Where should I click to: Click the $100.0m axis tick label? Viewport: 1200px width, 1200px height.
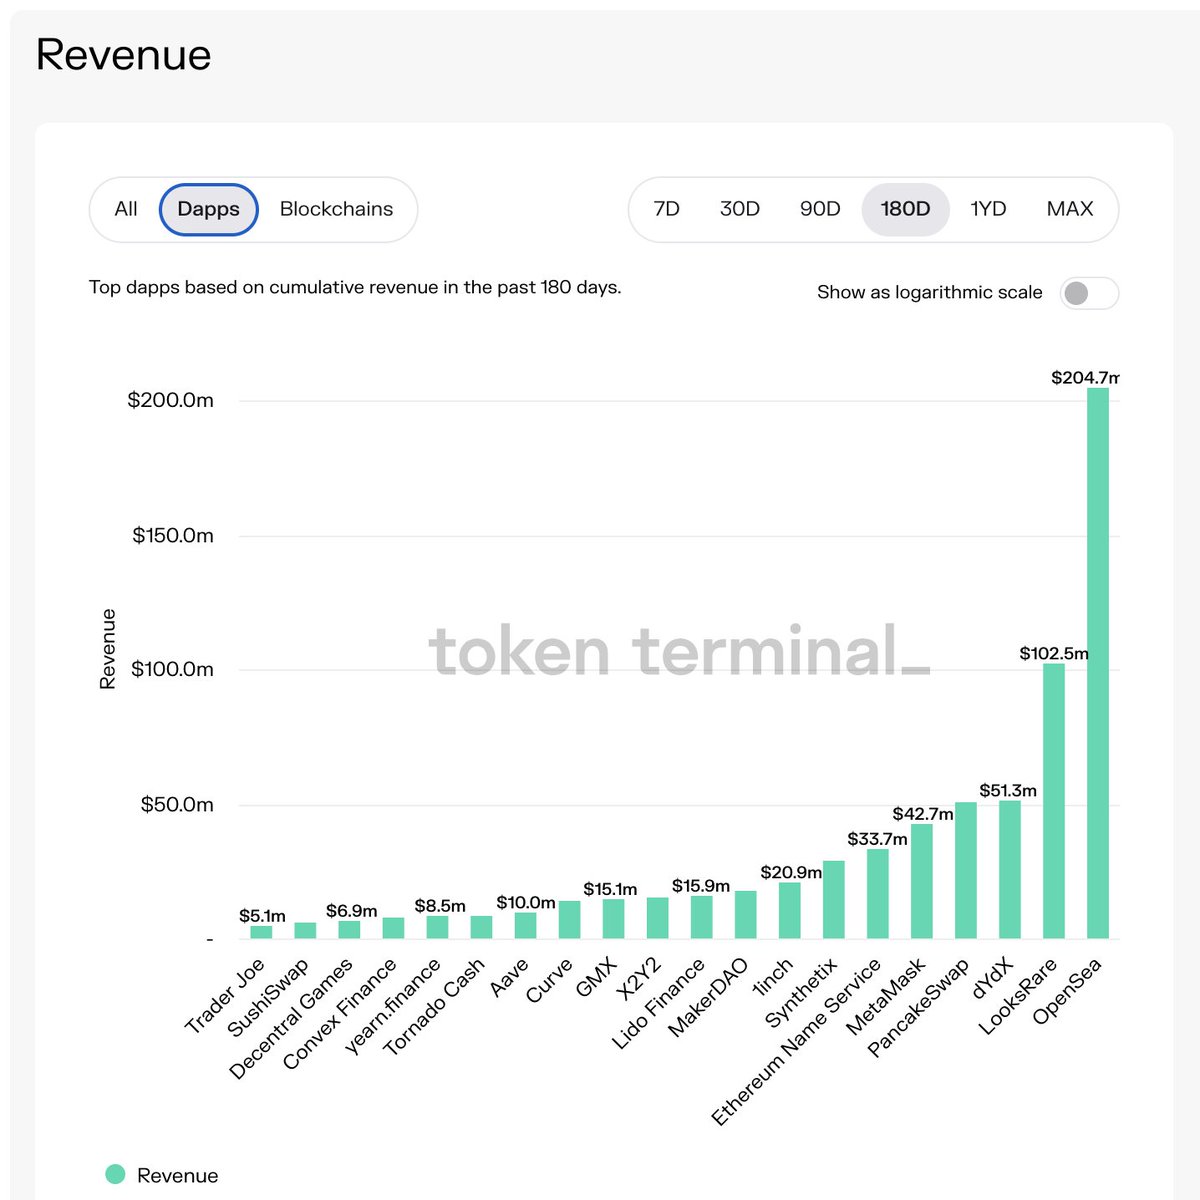(172, 669)
